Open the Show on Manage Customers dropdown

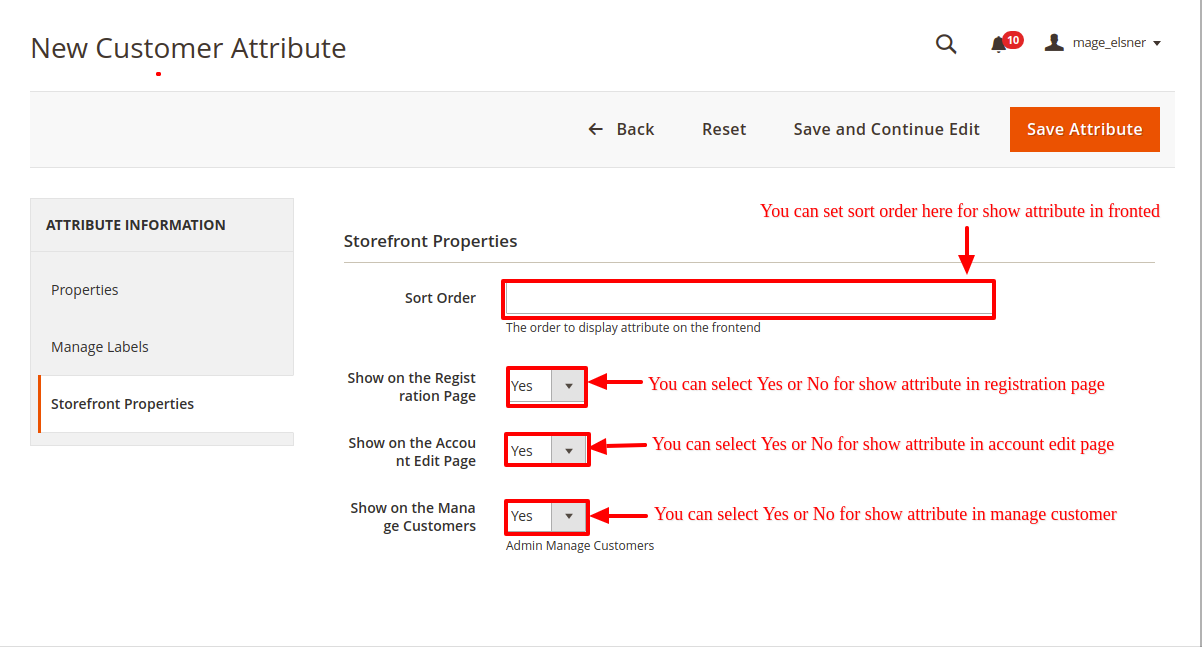(547, 516)
